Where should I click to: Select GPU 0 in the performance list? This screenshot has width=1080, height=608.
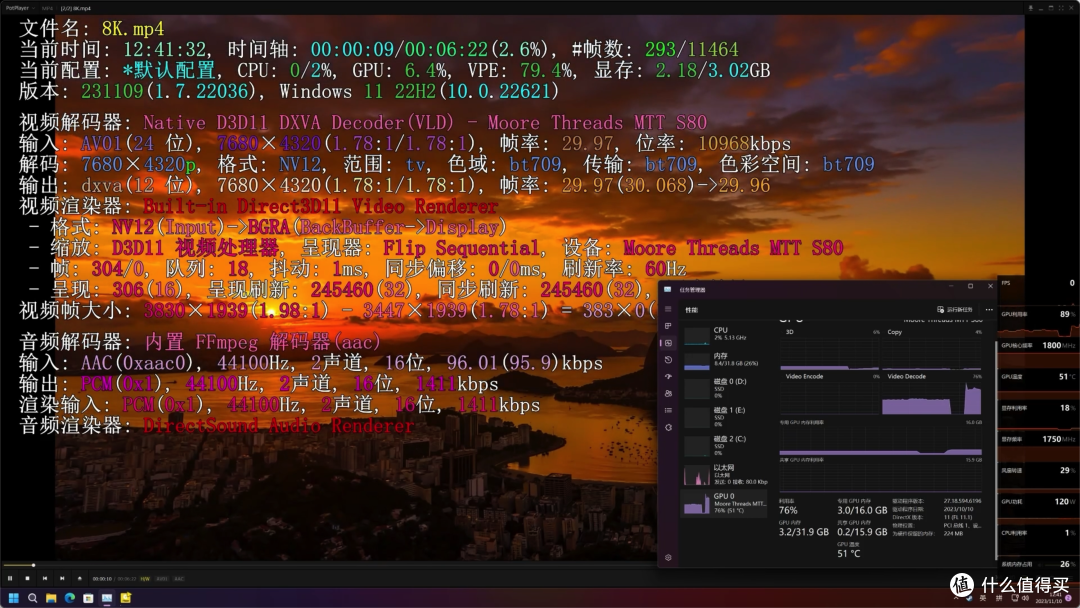(720, 501)
